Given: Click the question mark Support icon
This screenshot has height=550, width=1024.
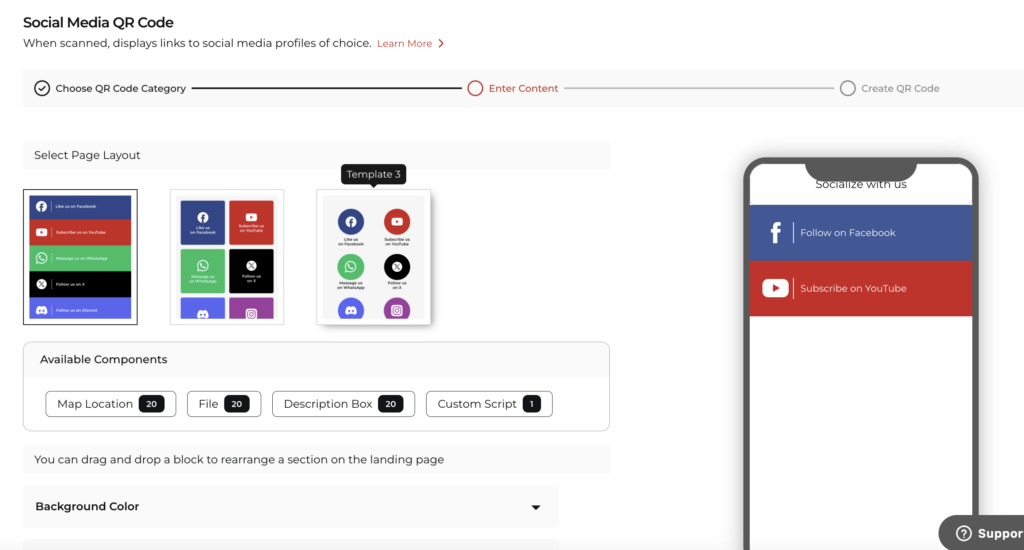Looking at the screenshot, I should pyautogui.click(x=963, y=534).
